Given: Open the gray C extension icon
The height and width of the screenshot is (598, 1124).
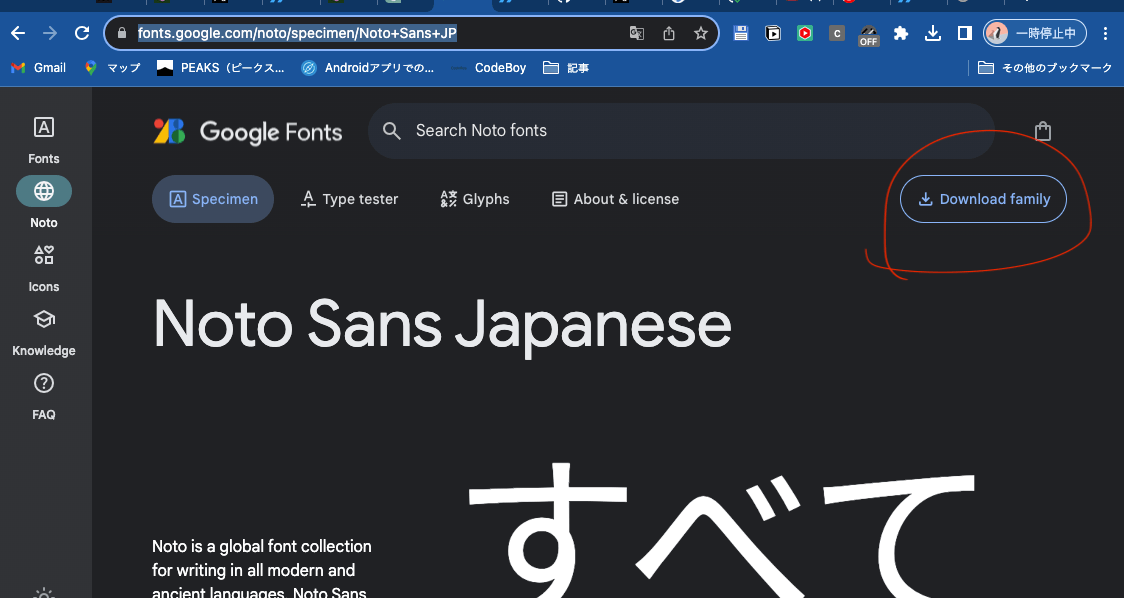Looking at the screenshot, I should click(x=837, y=33).
